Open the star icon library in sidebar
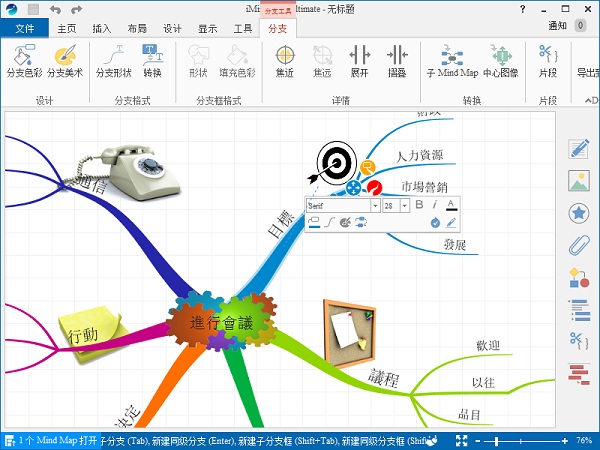 577,212
